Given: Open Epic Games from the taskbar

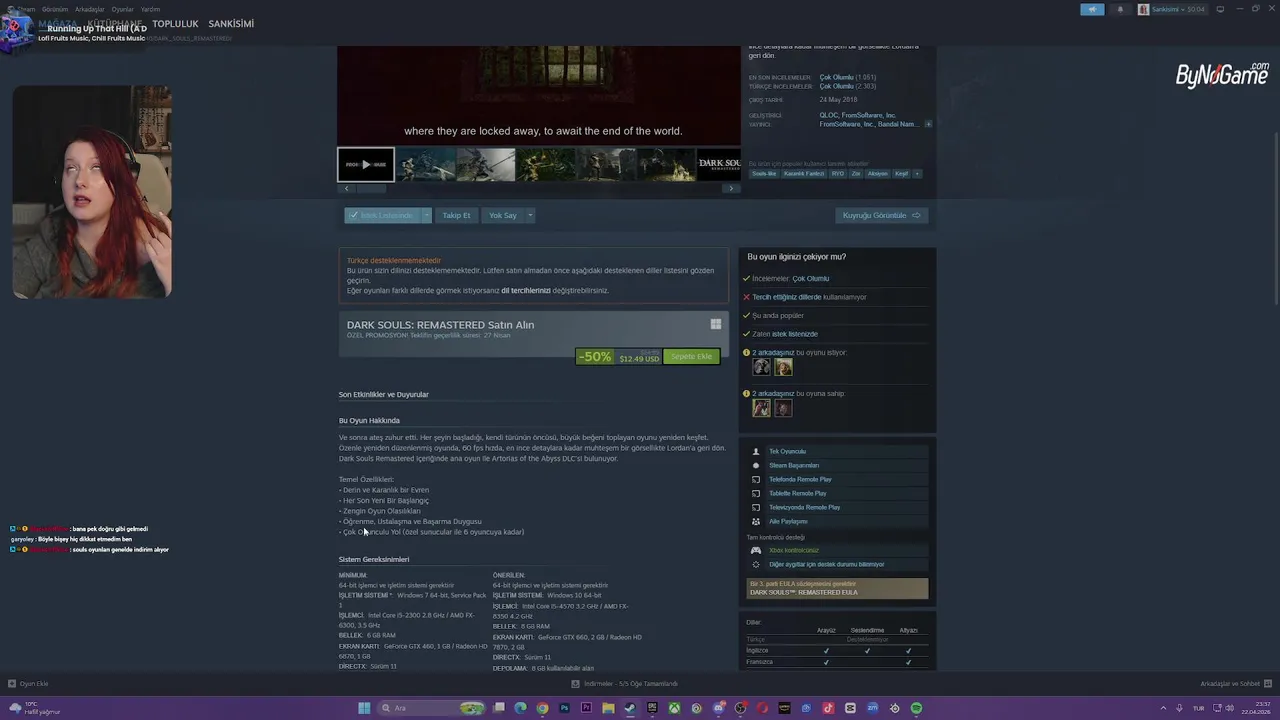Looking at the screenshot, I should click(652, 708).
